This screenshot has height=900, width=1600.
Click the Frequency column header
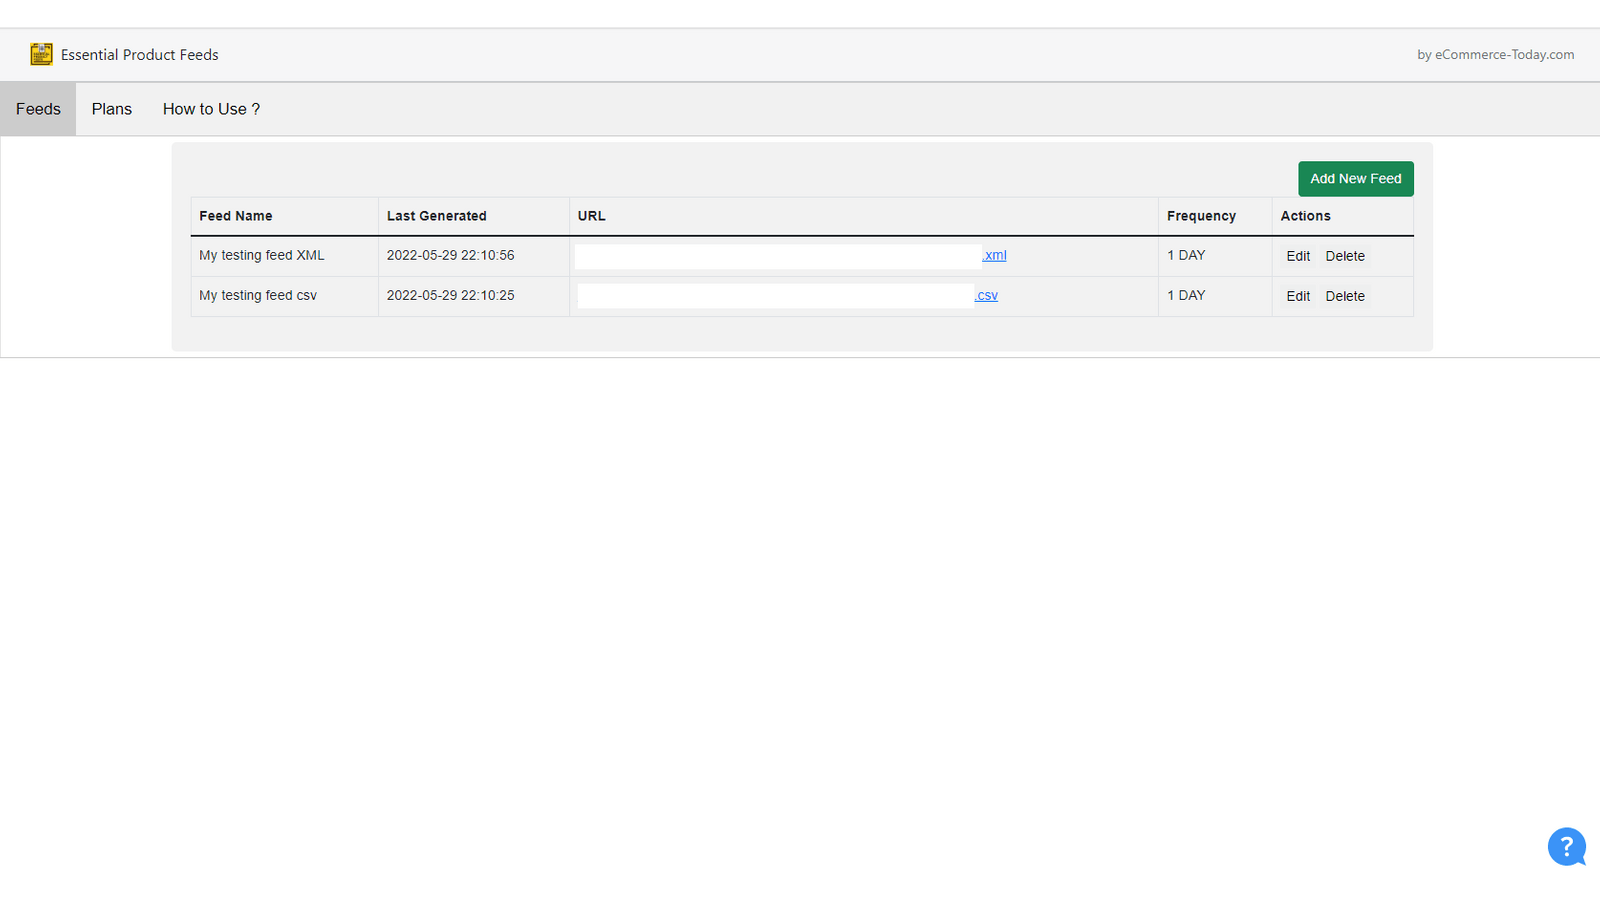[x=1201, y=216]
